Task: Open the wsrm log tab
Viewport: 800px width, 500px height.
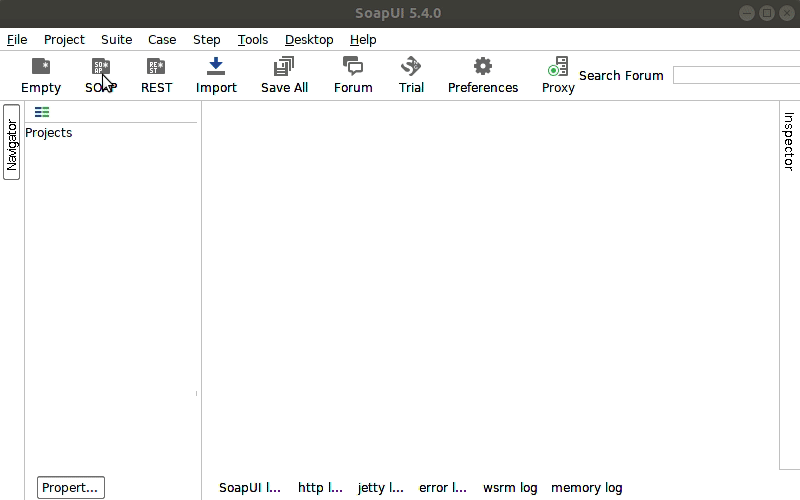Action: 510,488
